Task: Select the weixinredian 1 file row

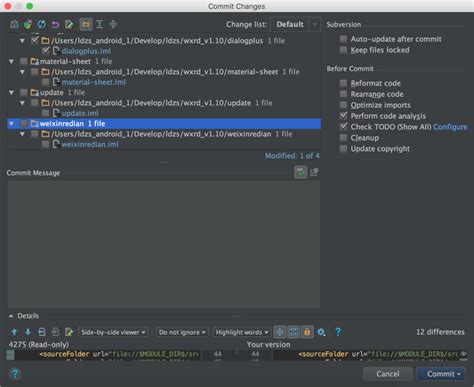Action: (164, 124)
